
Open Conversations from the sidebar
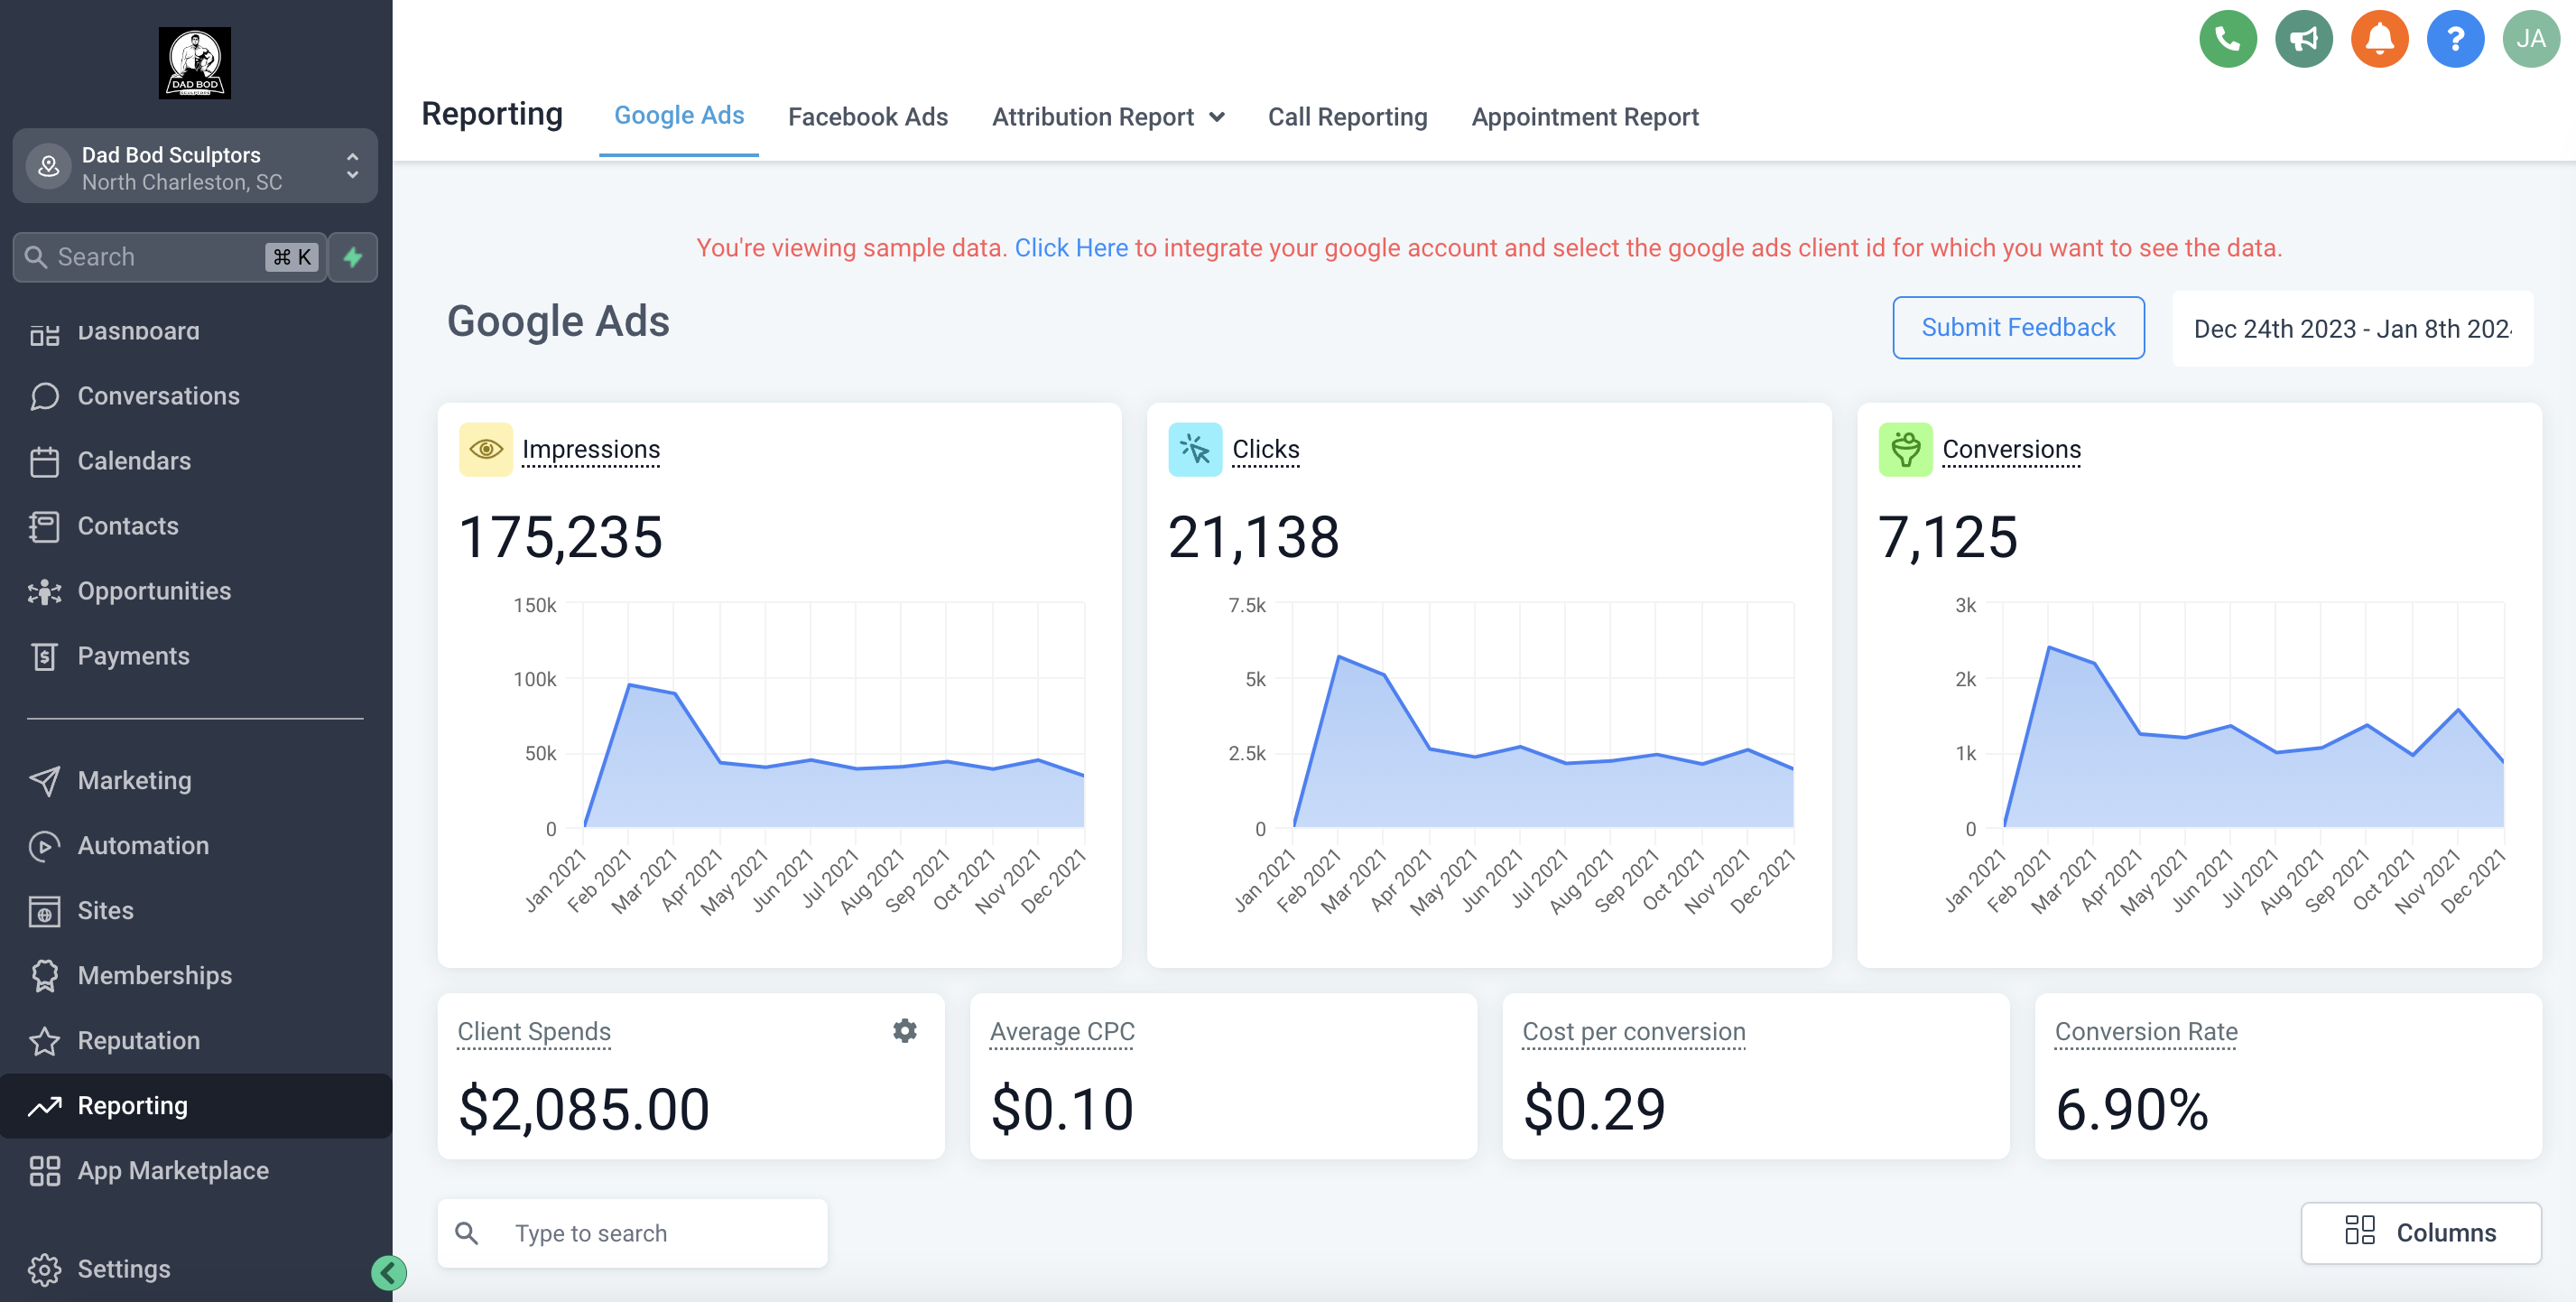[159, 396]
